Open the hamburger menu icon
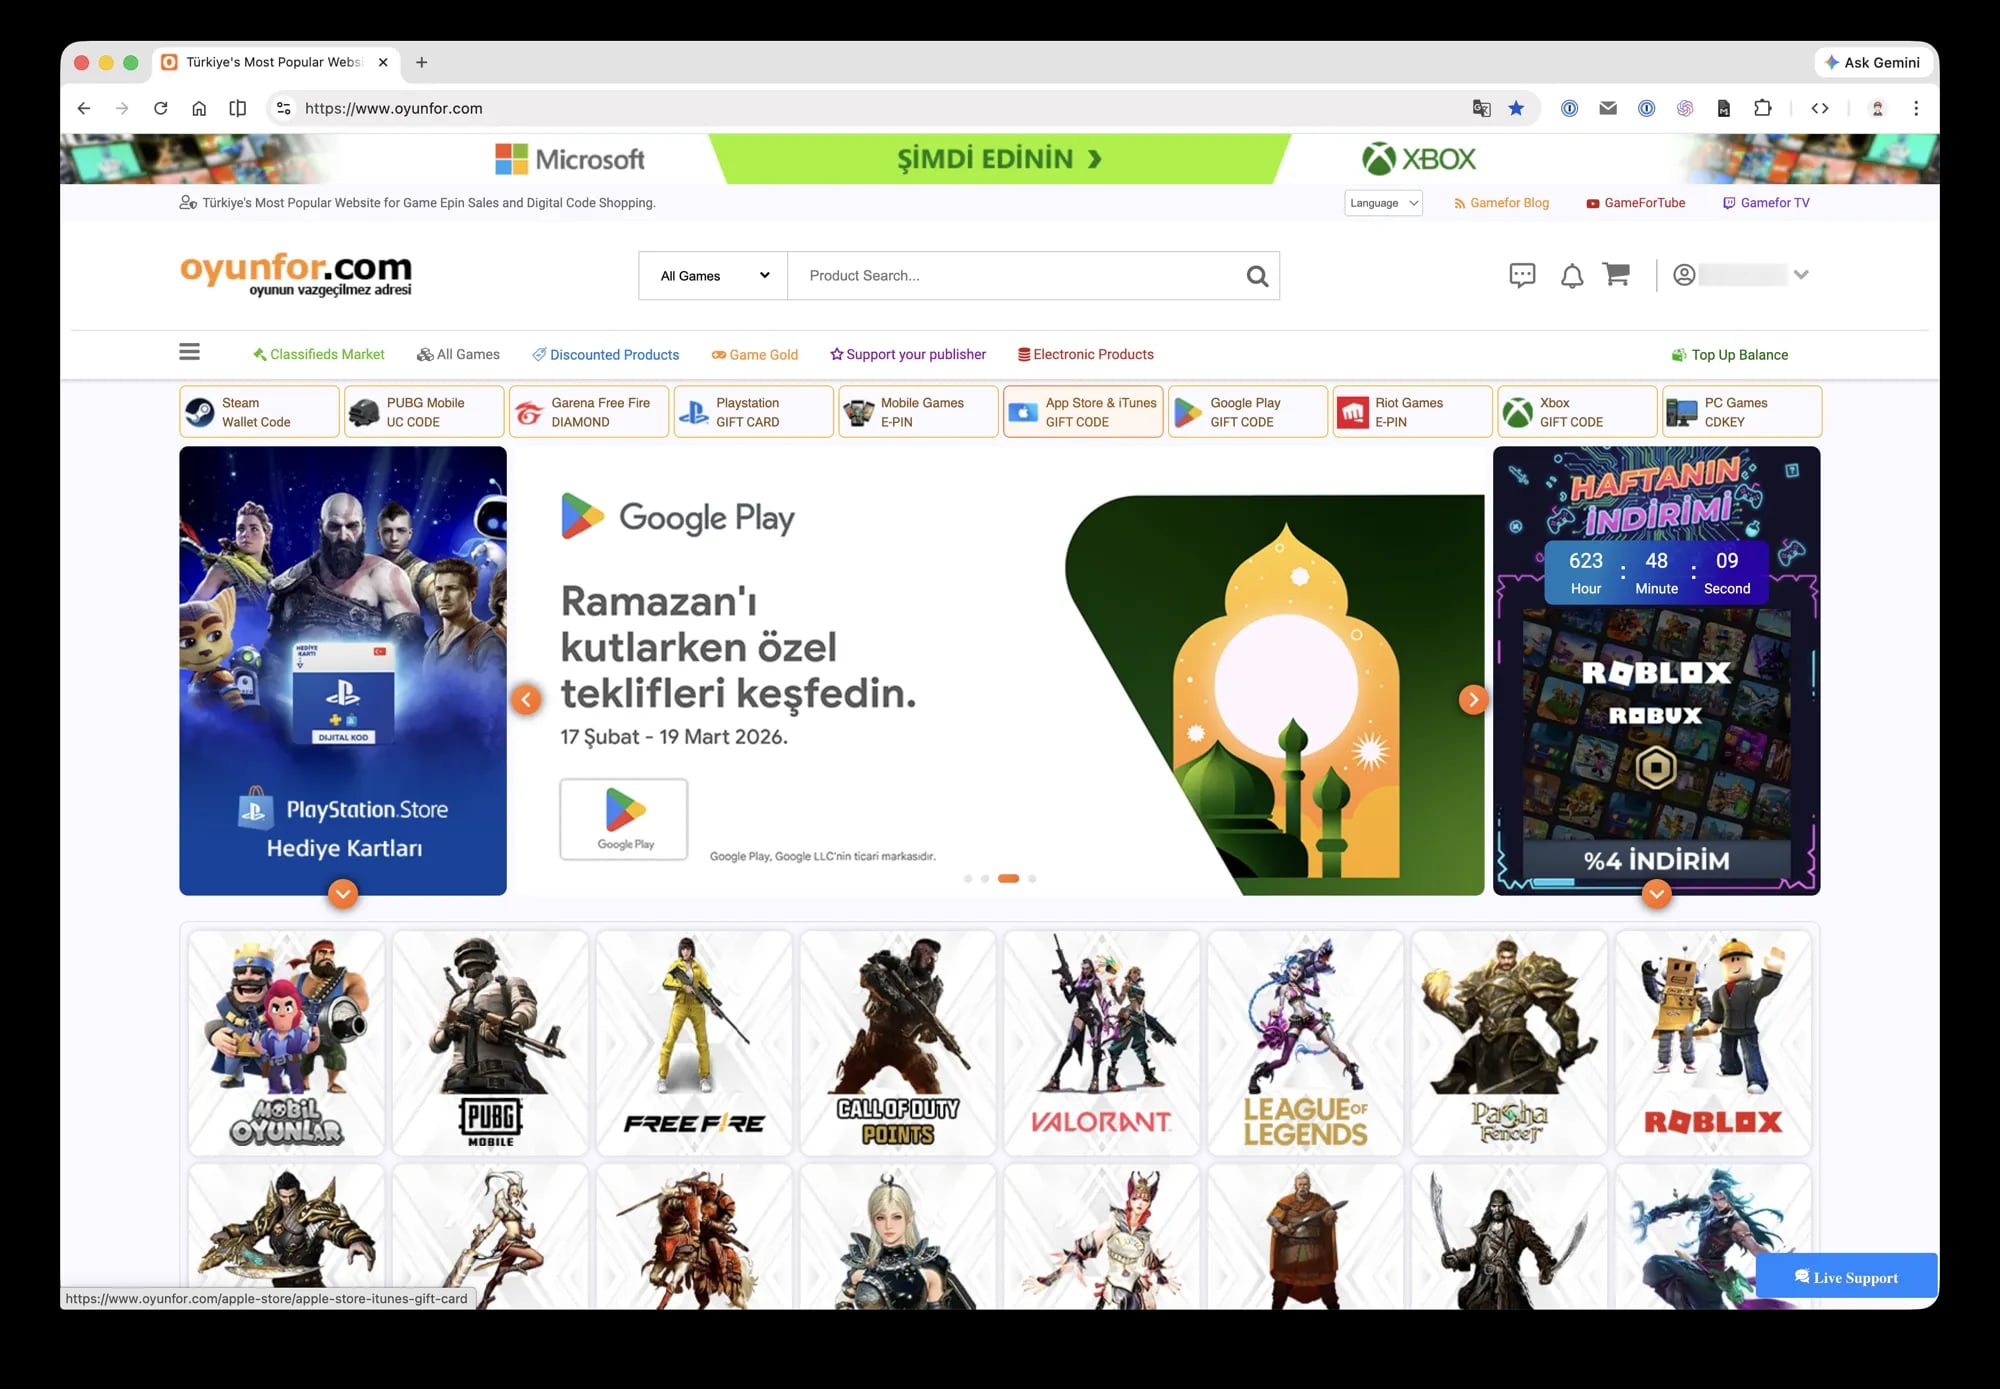Screen dimensions: 2000x1389 [x=189, y=352]
